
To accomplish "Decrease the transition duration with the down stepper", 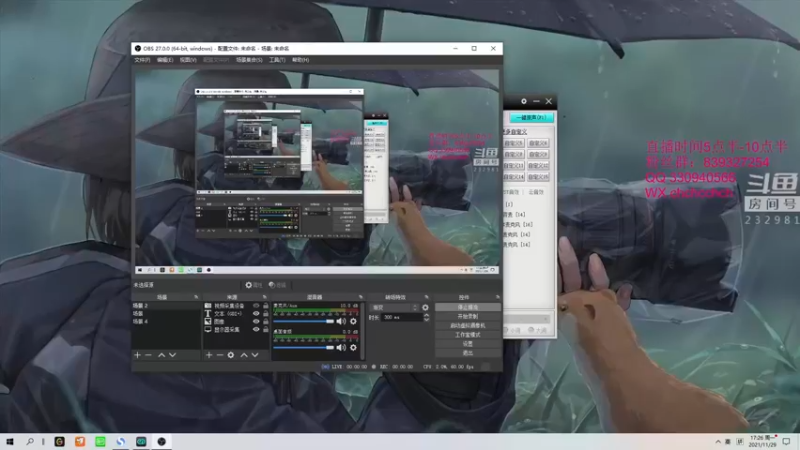I will tap(427, 319).
